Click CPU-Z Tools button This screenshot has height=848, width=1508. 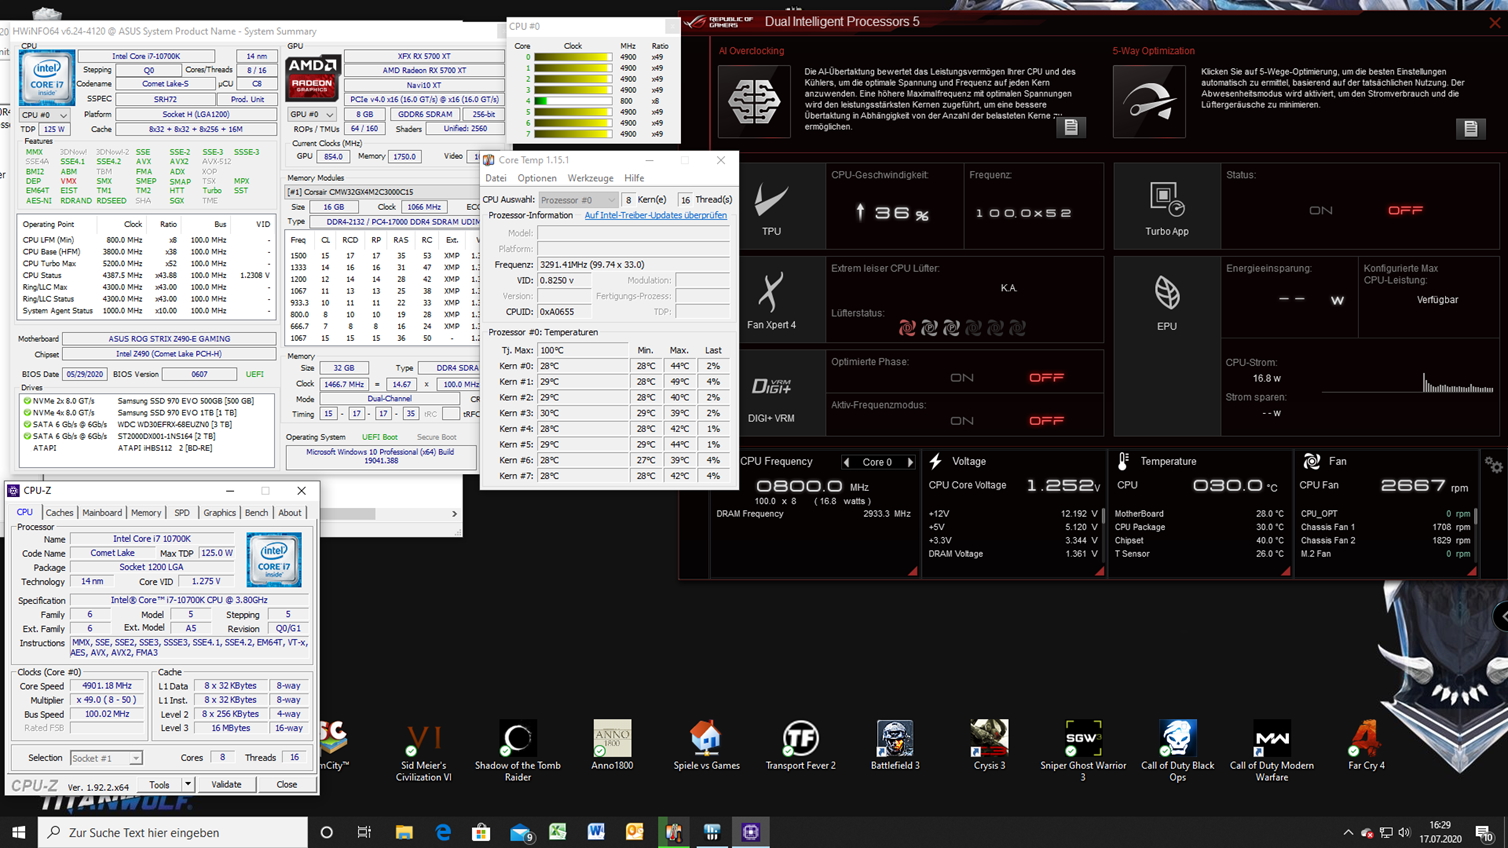pos(160,785)
